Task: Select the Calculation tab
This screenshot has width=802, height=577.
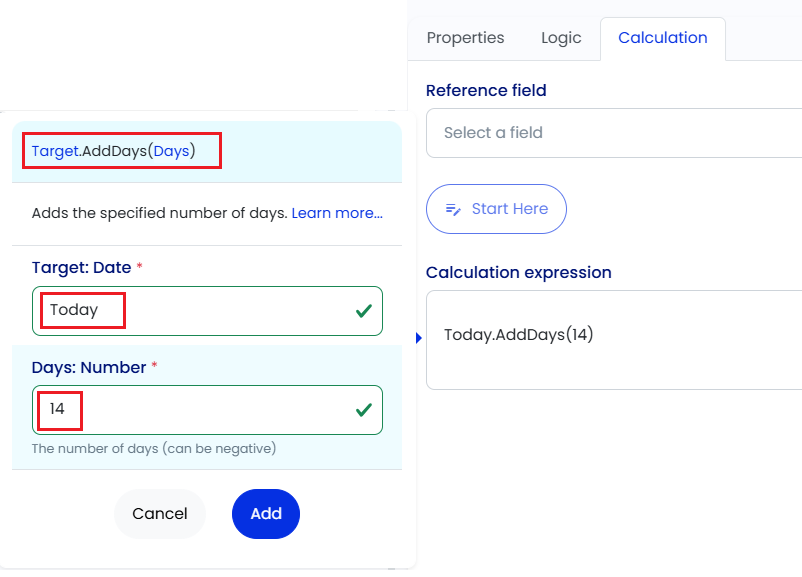Action: [x=663, y=38]
